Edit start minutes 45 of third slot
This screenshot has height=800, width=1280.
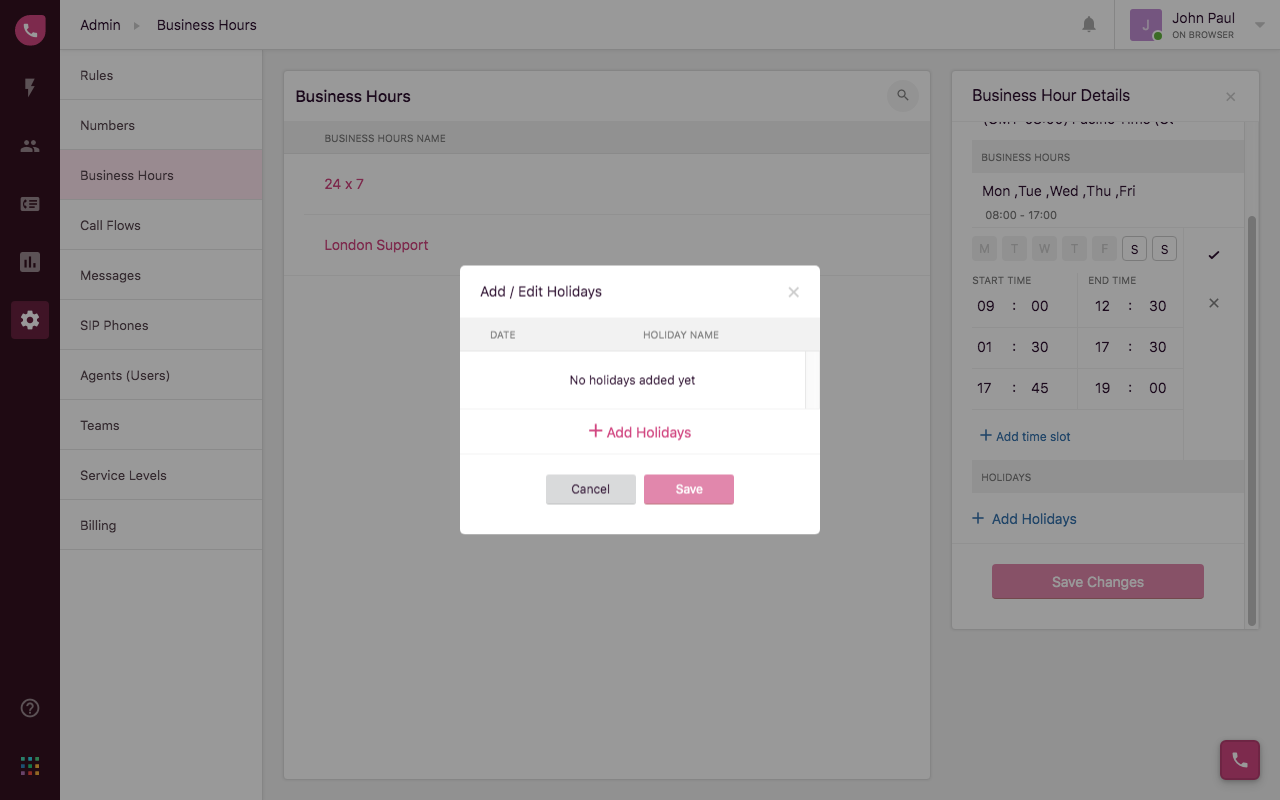pos(1040,388)
